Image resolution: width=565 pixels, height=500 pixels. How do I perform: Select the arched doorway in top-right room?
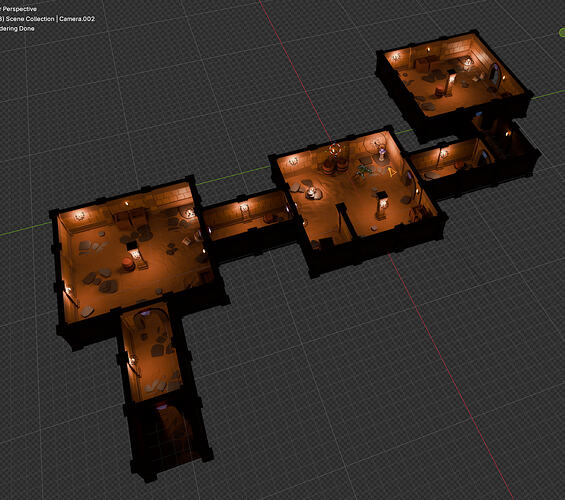click(494, 76)
